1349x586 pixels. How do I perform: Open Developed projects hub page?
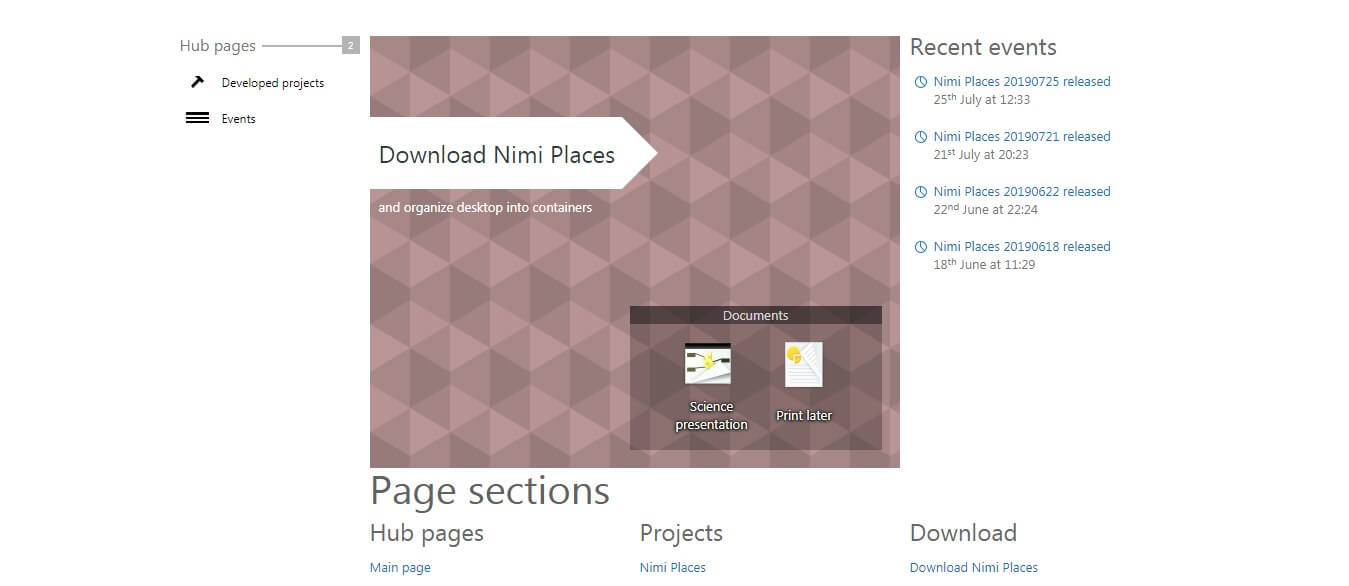pos(273,83)
